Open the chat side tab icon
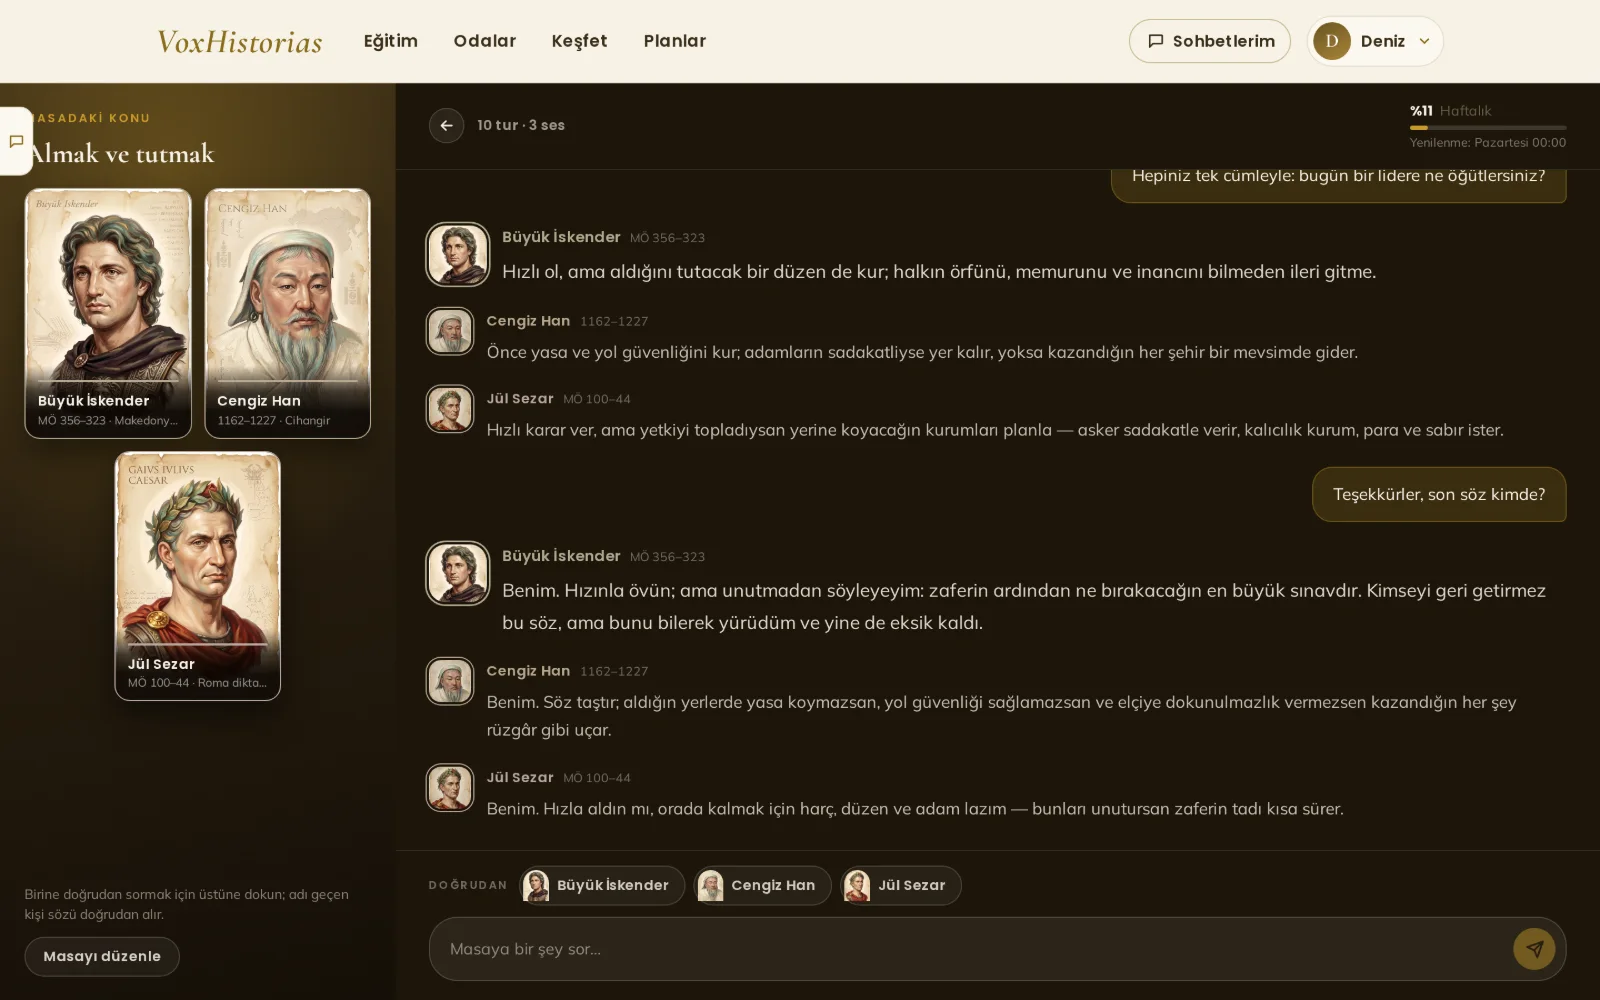 [16, 141]
